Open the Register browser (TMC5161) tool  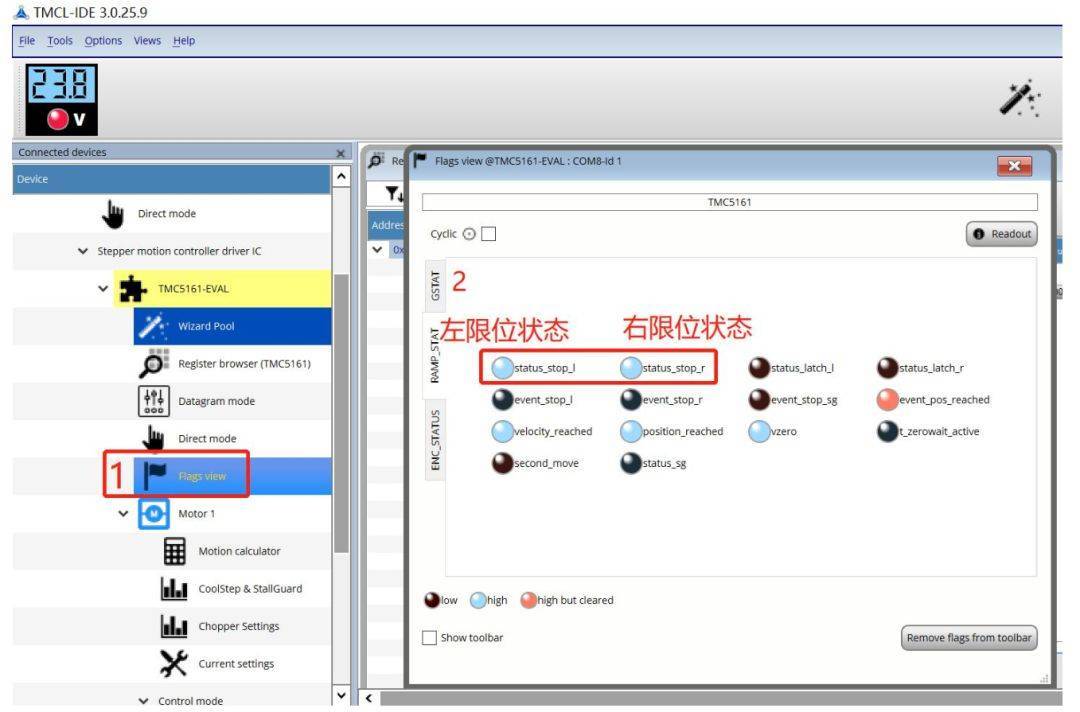coord(243,363)
